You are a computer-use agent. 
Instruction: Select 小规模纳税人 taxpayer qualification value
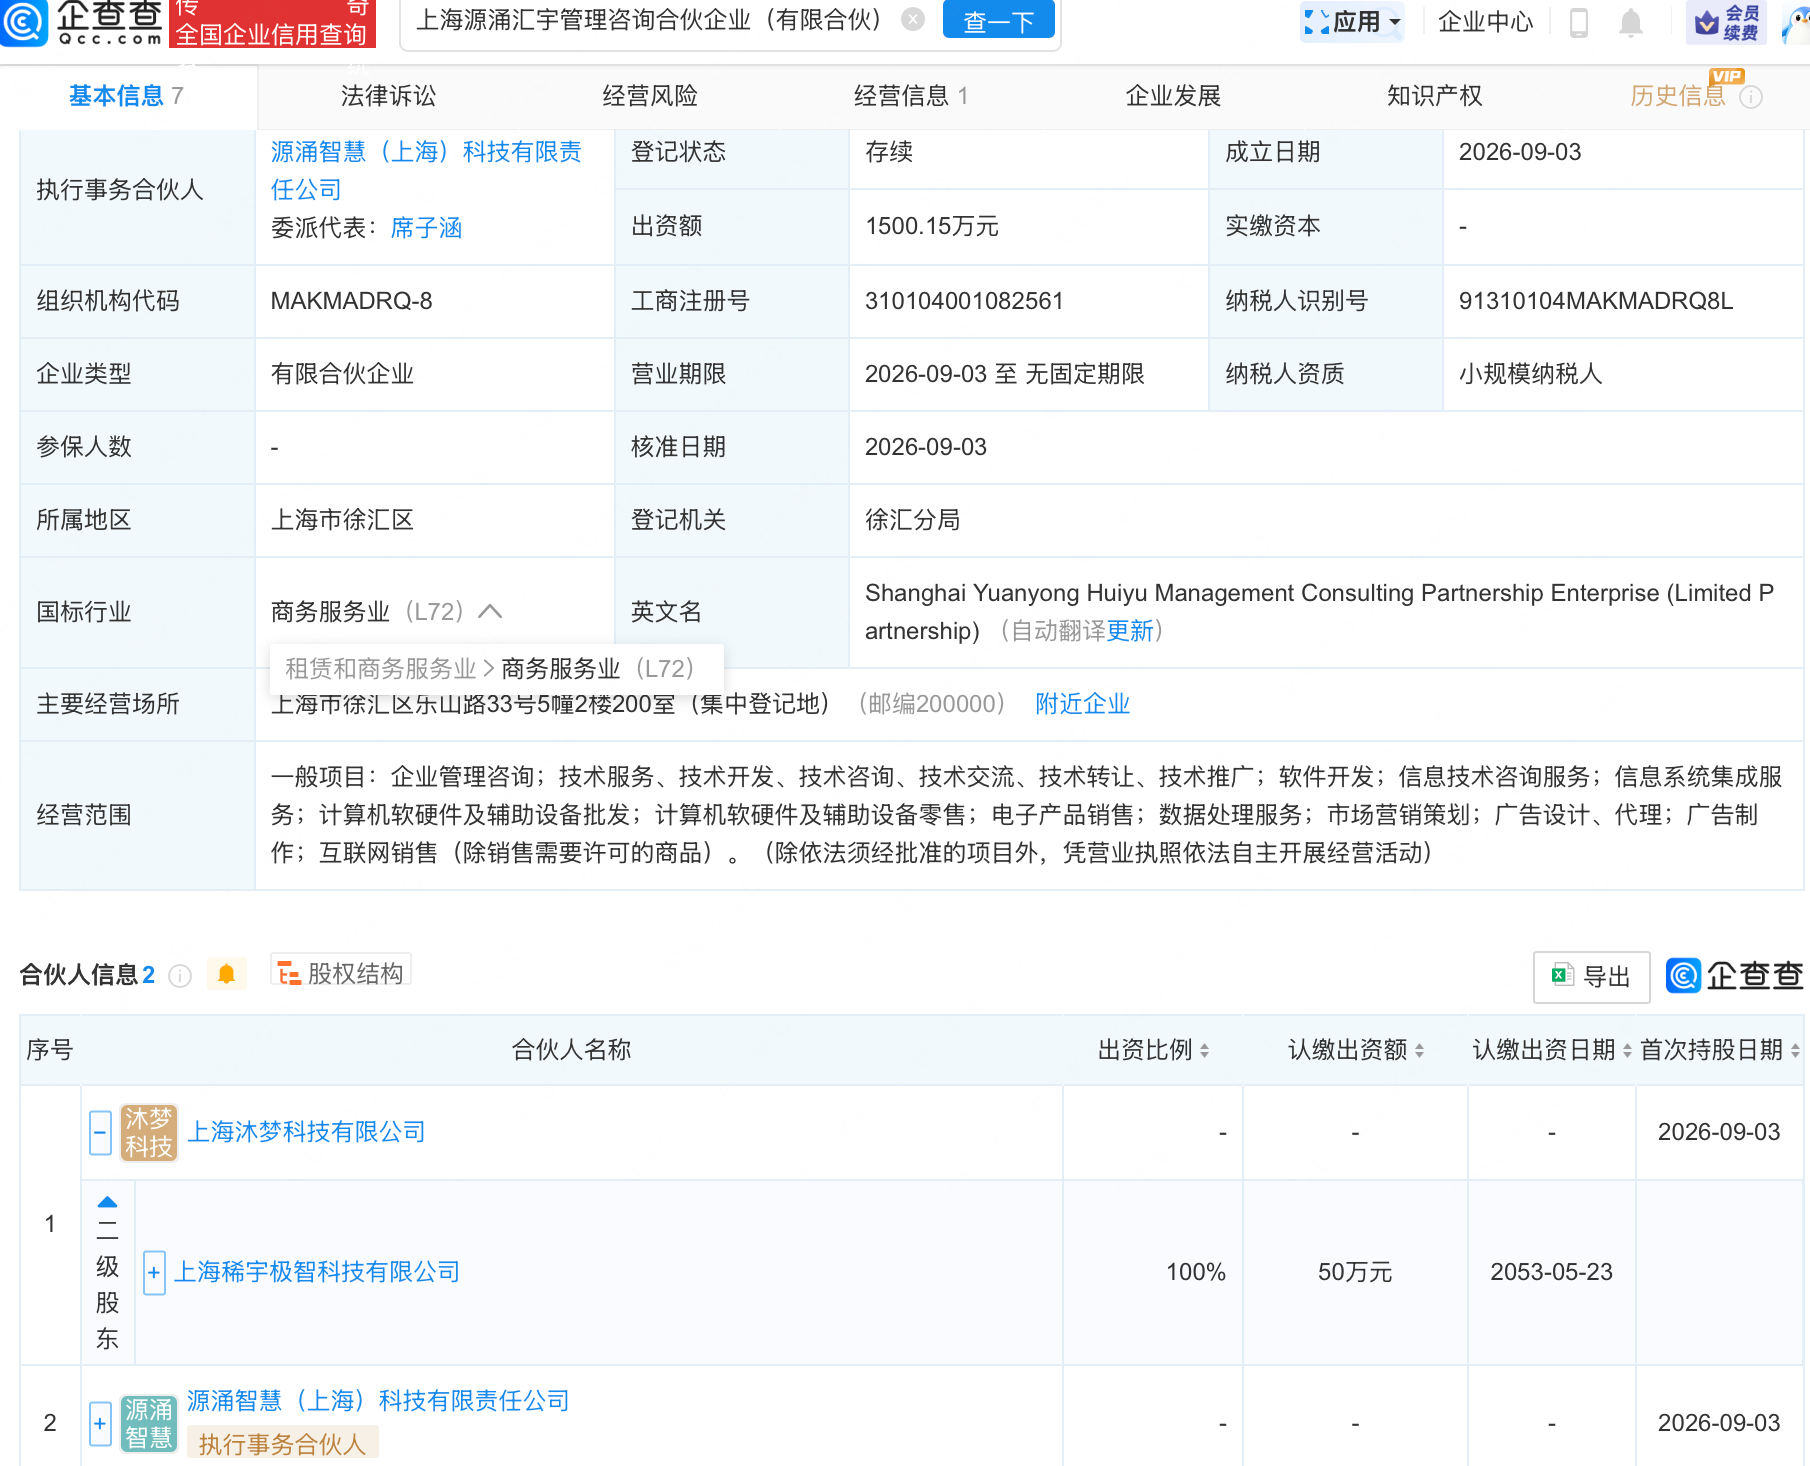pyautogui.click(x=1530, y=374)
